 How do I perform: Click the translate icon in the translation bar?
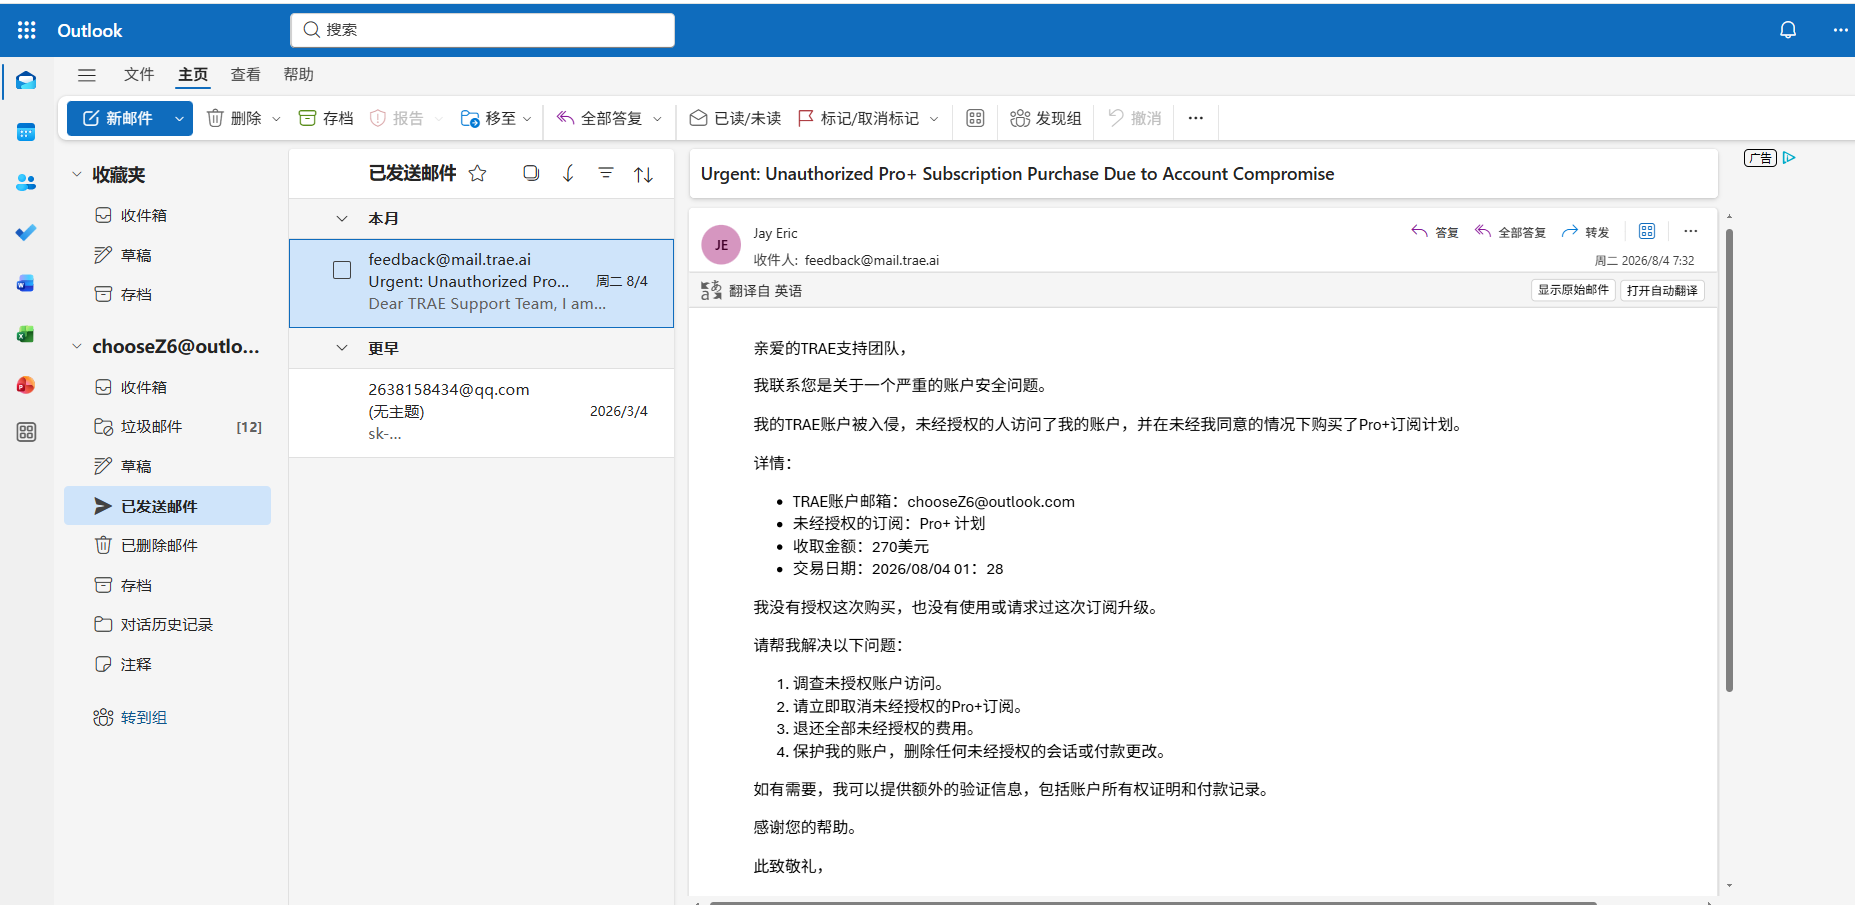[x=711, y=291]
